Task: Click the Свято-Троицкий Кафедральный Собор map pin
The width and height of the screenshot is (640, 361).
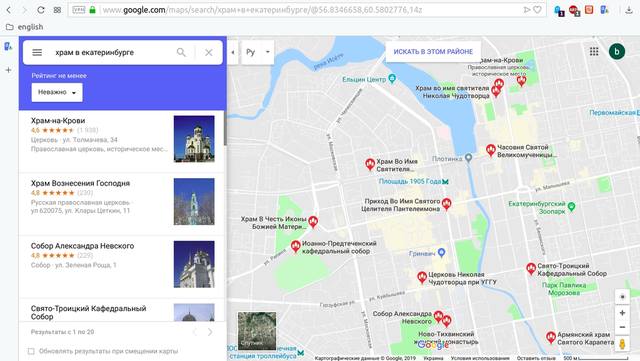Action: 531,269
